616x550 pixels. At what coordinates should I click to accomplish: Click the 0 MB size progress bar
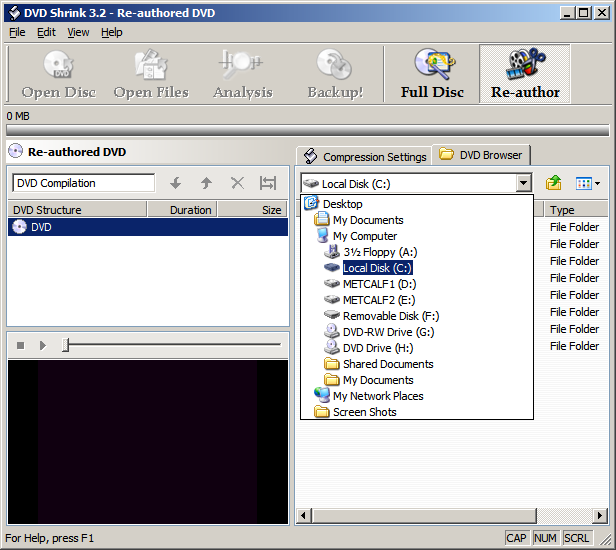pos(308,130)
